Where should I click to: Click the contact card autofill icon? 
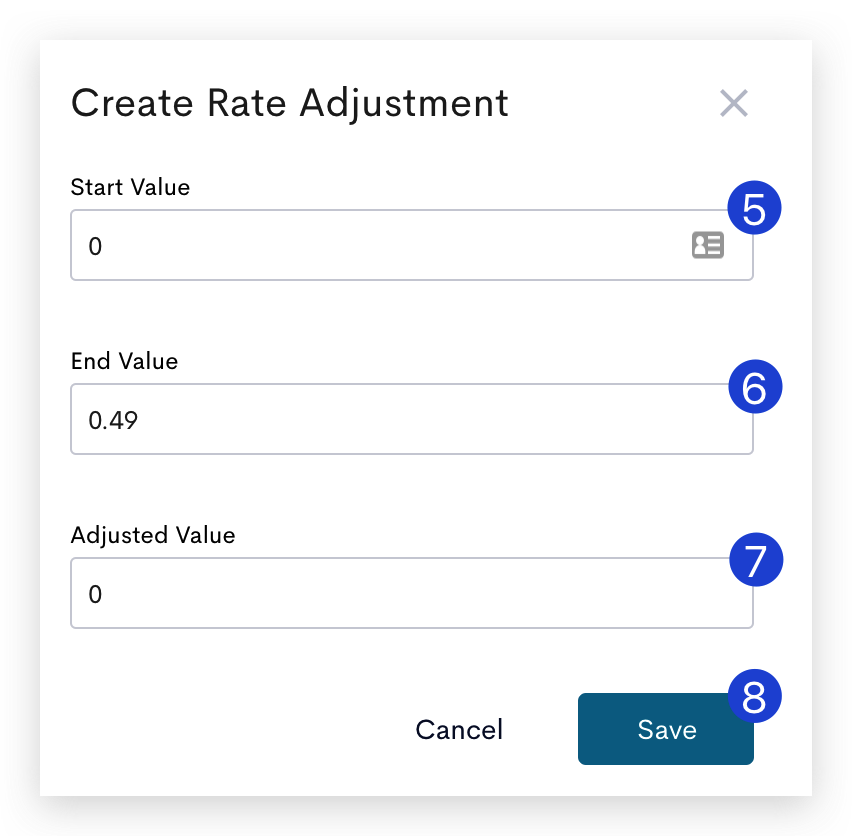[x=707, y=245]
